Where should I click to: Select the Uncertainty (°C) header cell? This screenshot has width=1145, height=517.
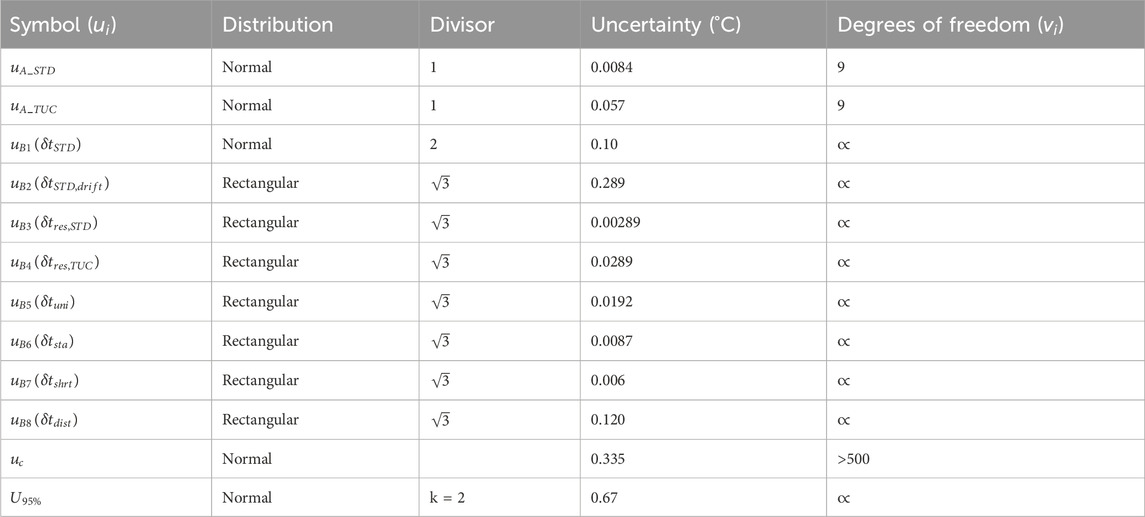pyautogui.click(x=667, y=25)
